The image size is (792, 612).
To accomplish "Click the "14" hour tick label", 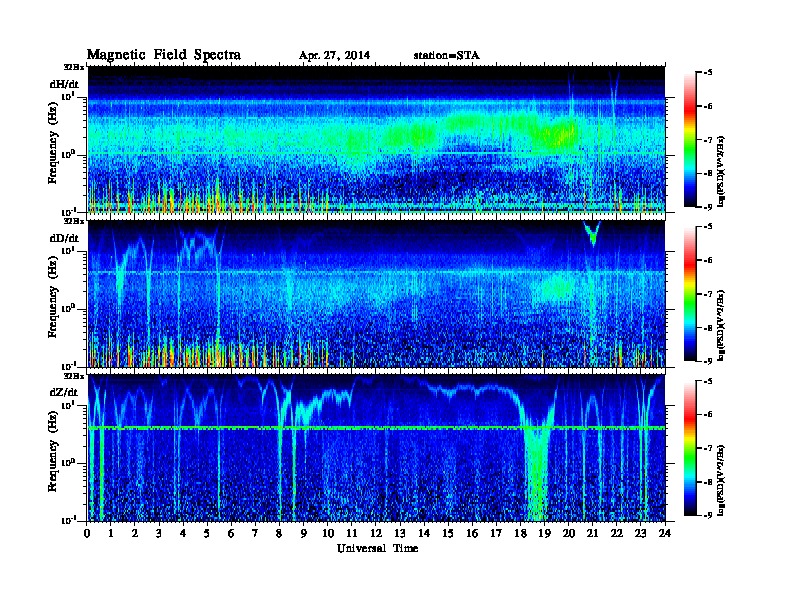I will [424, 533].
